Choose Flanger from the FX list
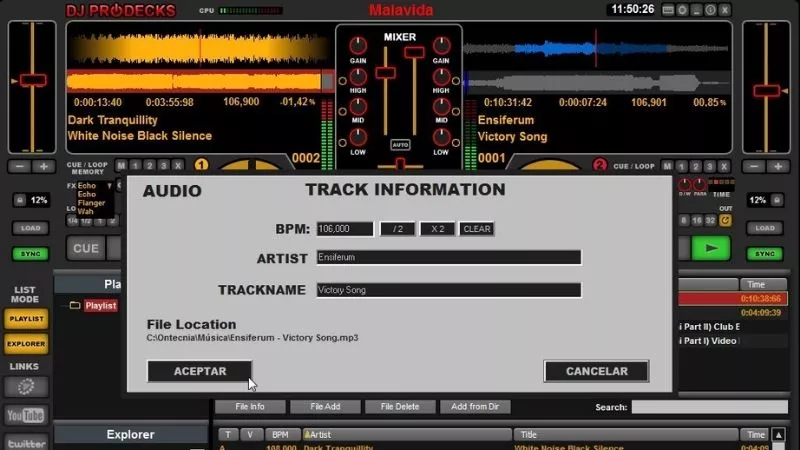Image resolution: width=800 pixels, height=450 pixels. click(91, 203)
